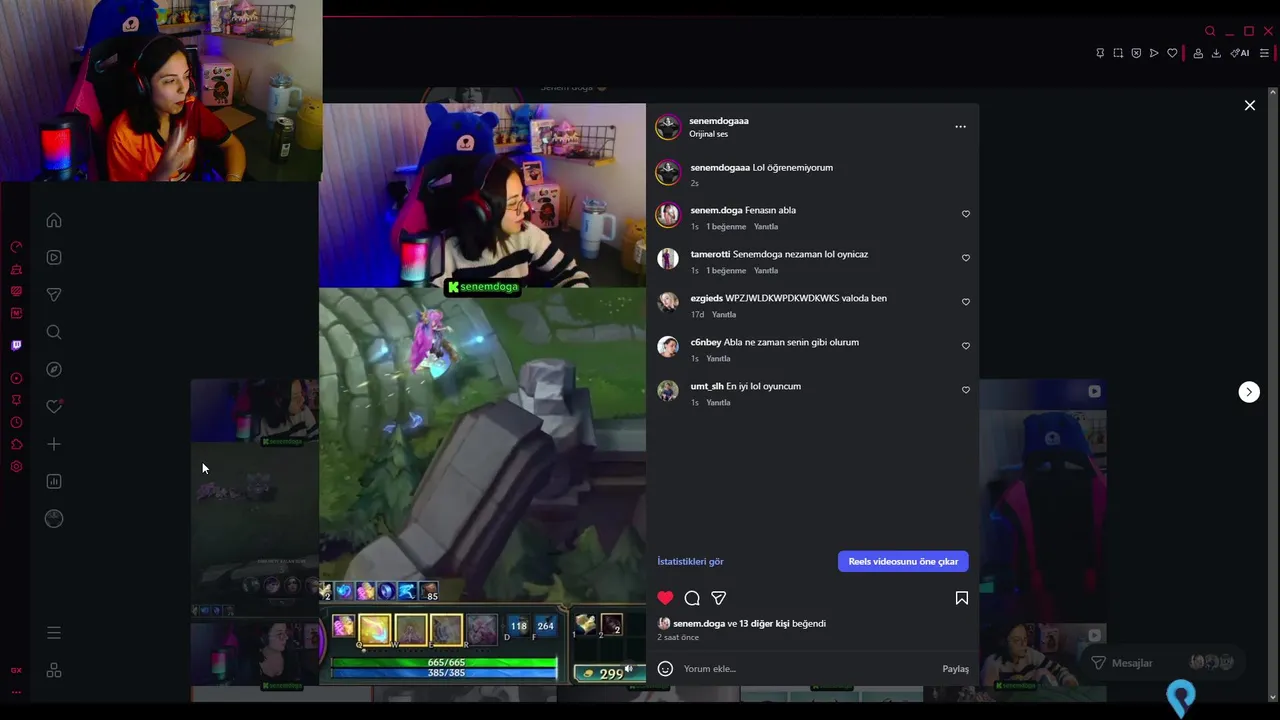This screenshot has height=720, width=1280.
Task: Open the AI assistant button
Action: pos(1240,53)
